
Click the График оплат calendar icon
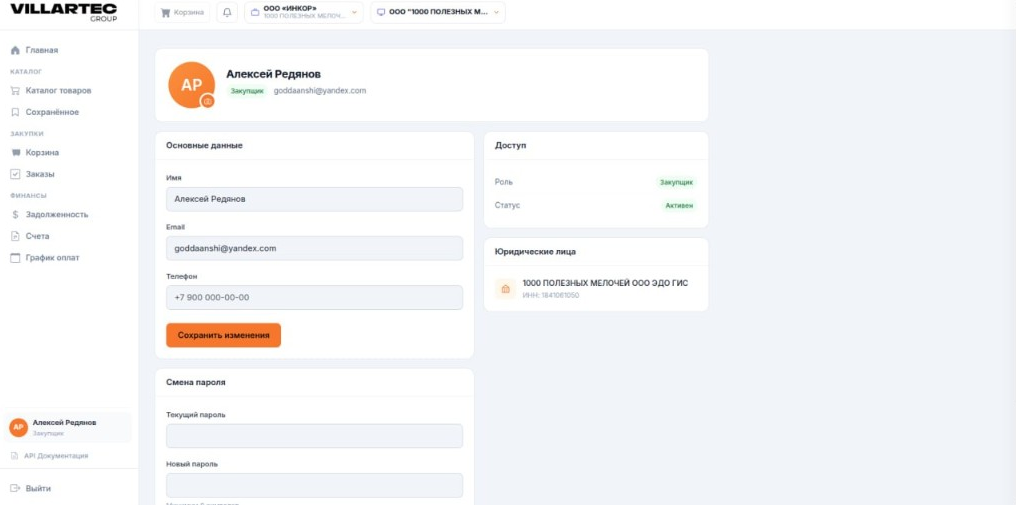(x=16, y=258)
